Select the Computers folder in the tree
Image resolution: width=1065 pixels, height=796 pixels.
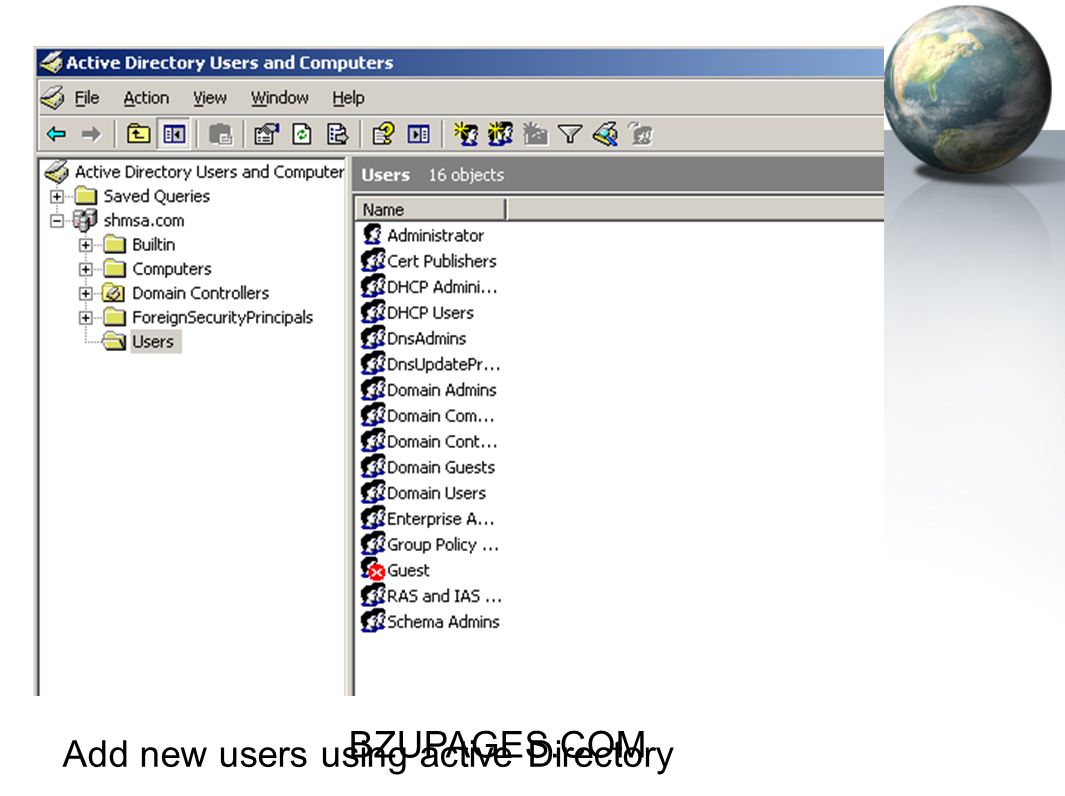point(172,269)
